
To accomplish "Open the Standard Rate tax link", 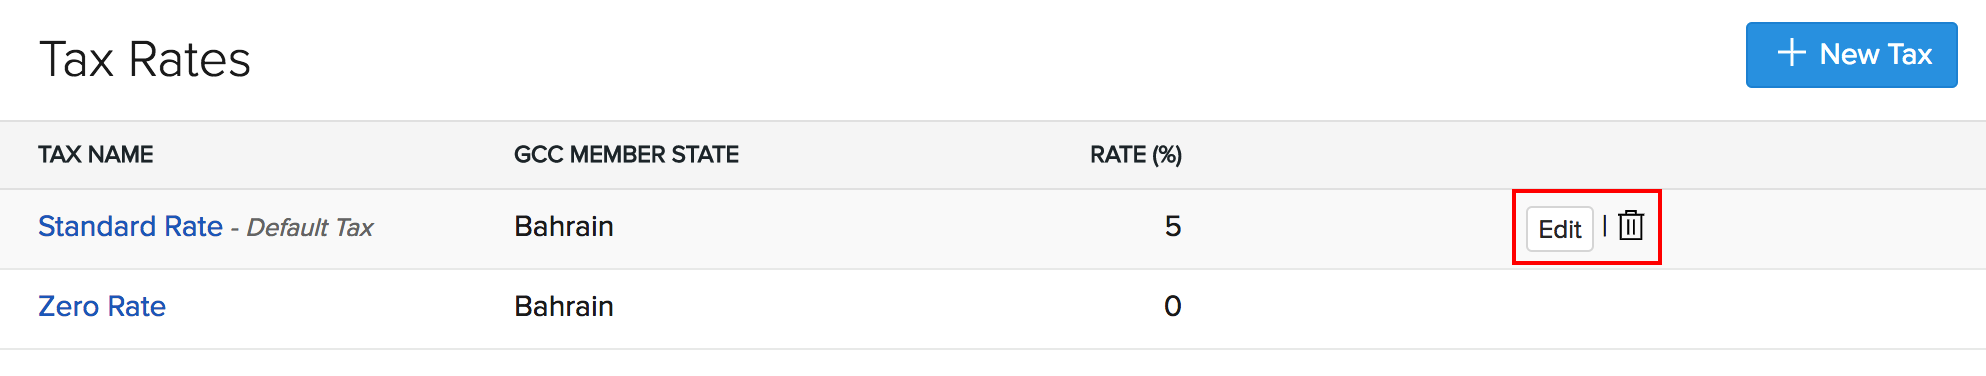I will (x=130, y=226).
